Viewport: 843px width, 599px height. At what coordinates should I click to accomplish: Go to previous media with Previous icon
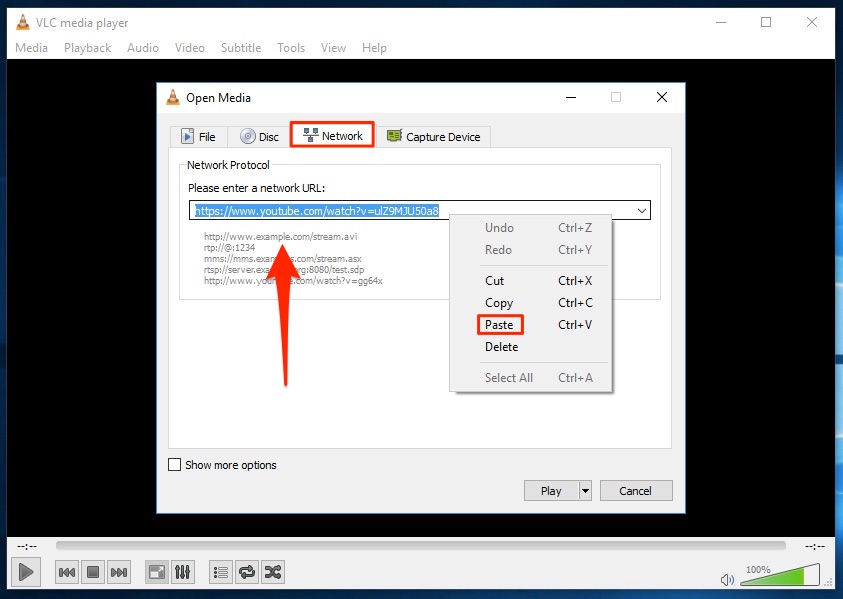(x=66, y=571)
